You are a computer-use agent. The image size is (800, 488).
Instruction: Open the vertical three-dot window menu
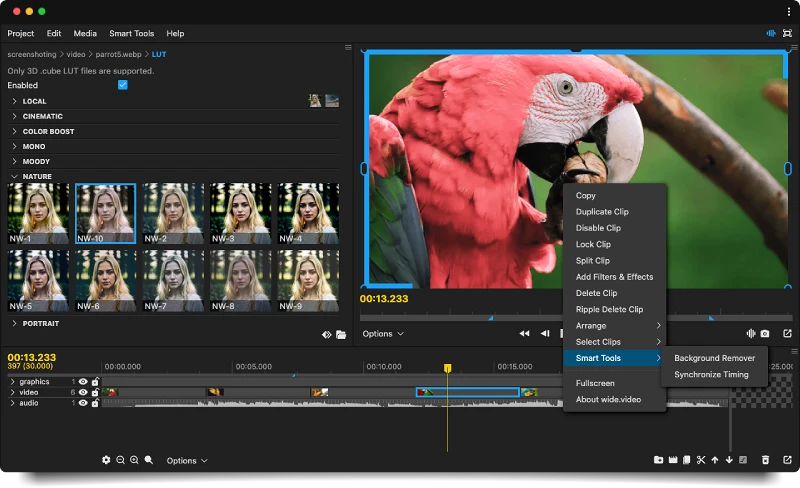click(789, 11)
